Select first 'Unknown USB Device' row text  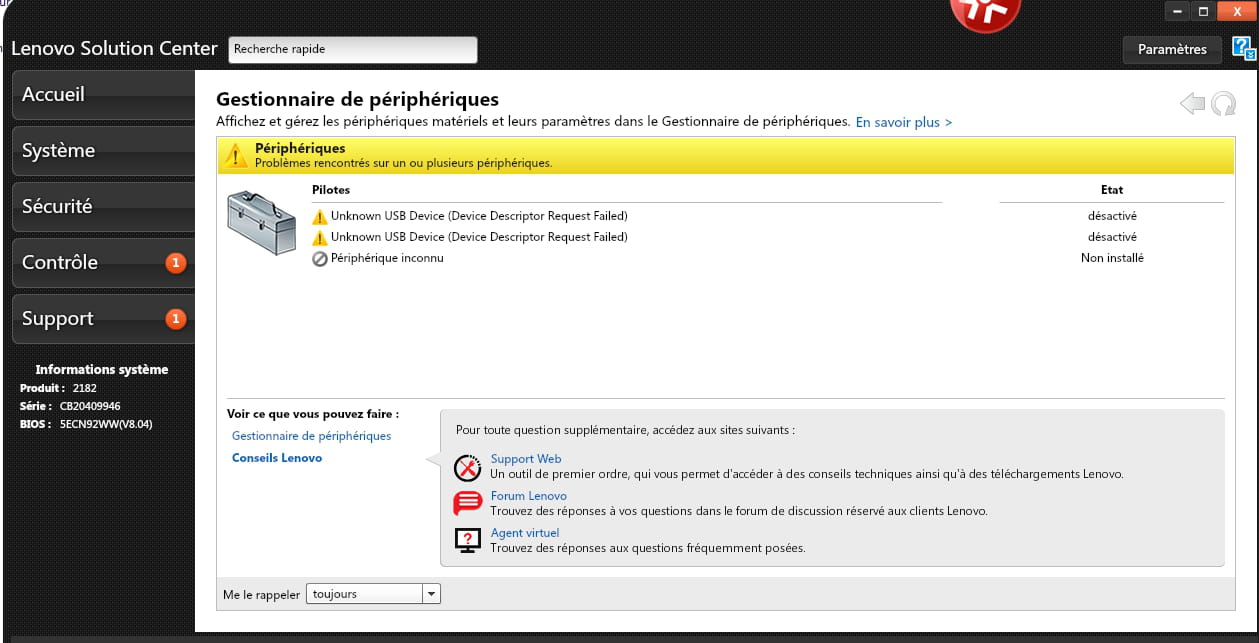click(x=479, y=216)
